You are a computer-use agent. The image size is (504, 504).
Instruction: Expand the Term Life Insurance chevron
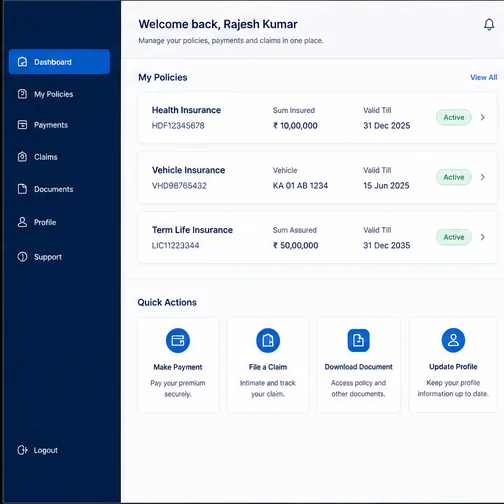point(482,237)
